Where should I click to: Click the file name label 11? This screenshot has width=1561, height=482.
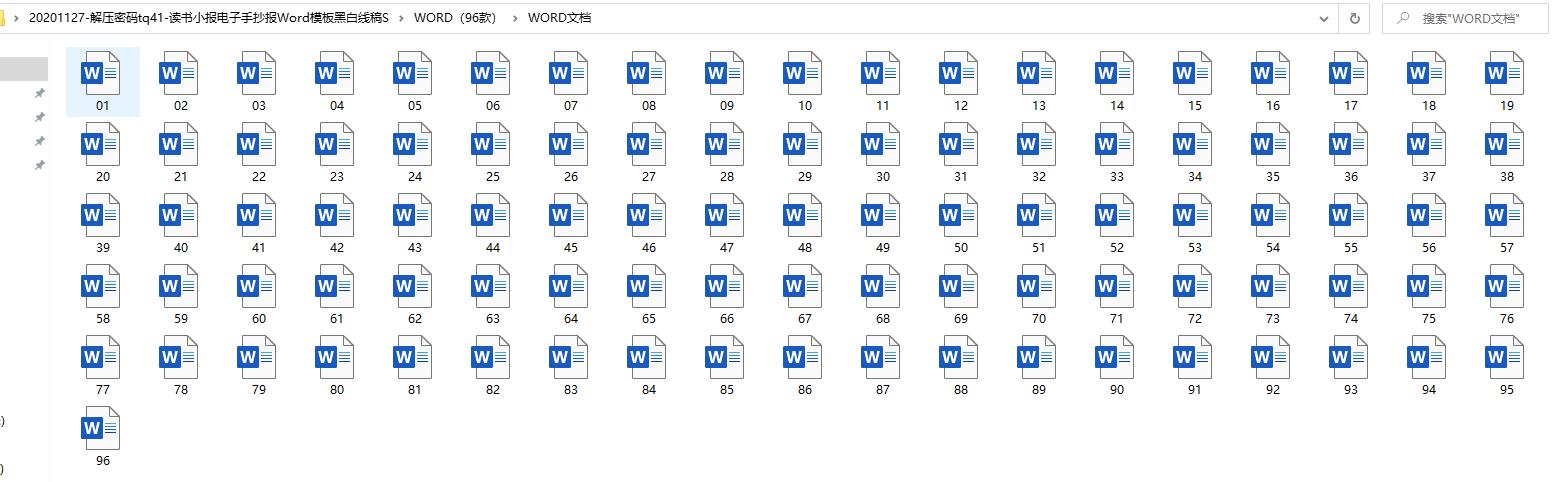point(882,106)
